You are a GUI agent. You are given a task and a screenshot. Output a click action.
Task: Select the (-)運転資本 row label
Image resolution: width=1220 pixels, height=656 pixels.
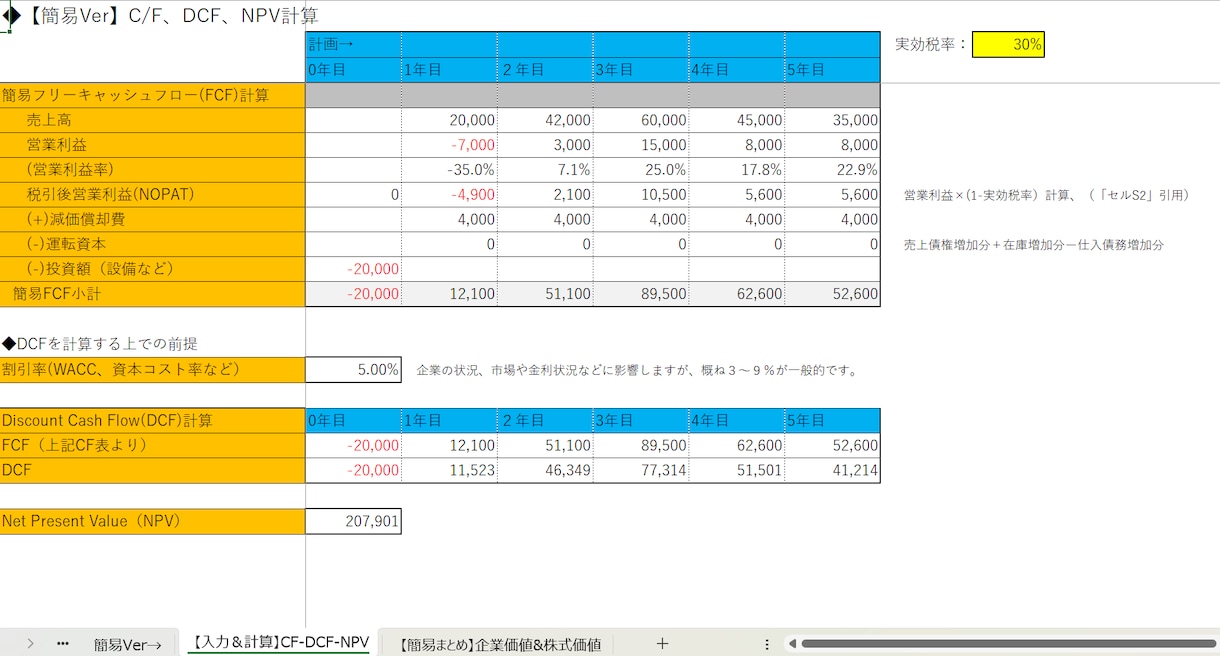(x=152, y=244)
